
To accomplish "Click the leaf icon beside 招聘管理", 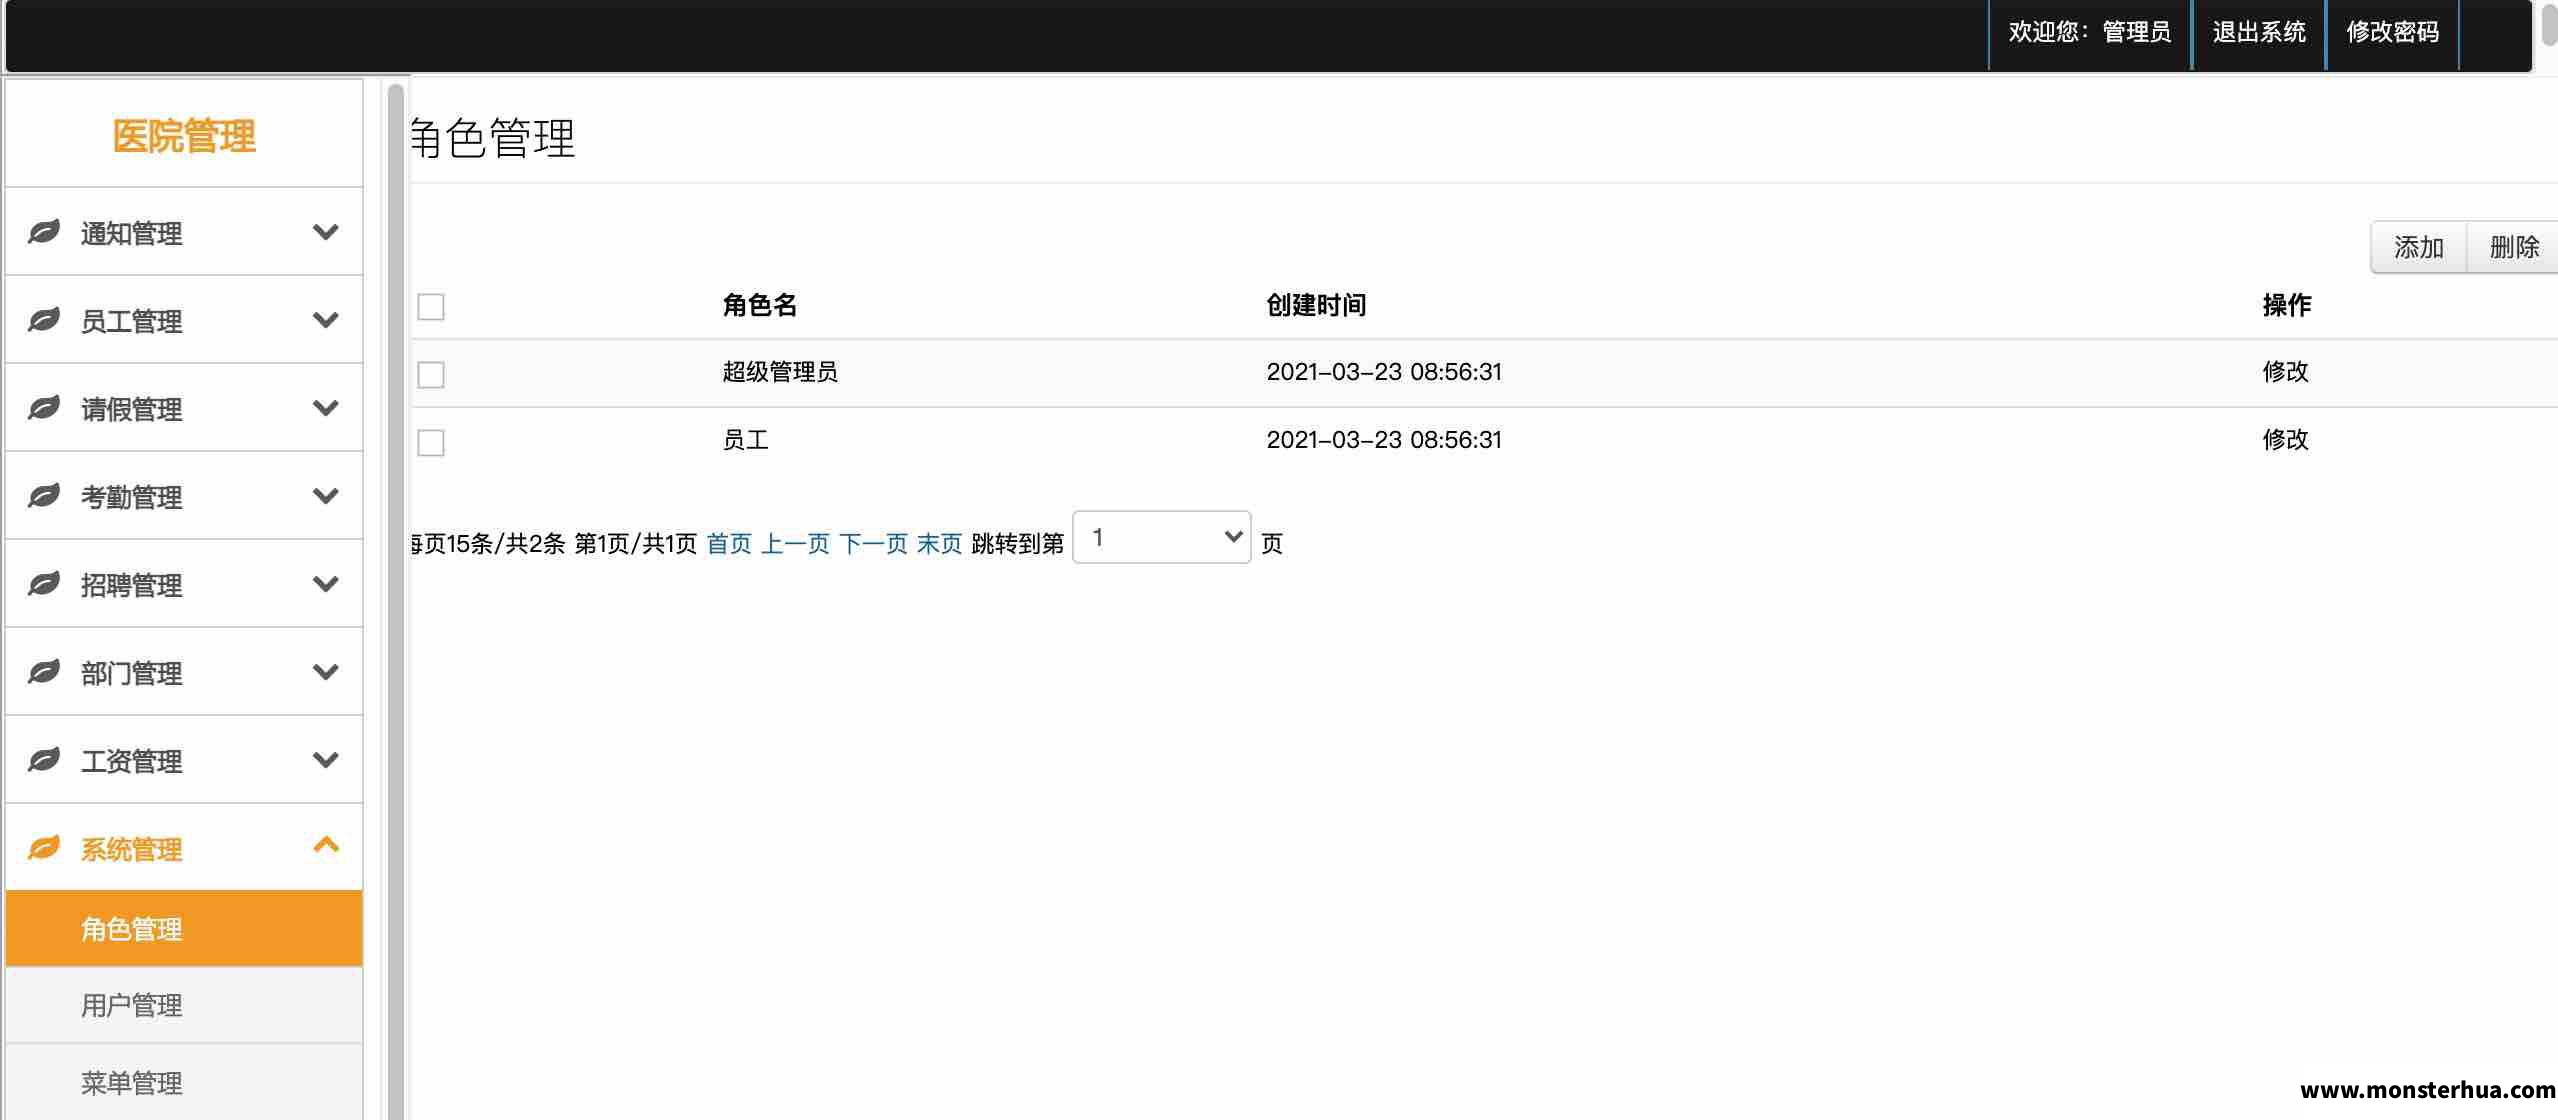I will point(44,584).
